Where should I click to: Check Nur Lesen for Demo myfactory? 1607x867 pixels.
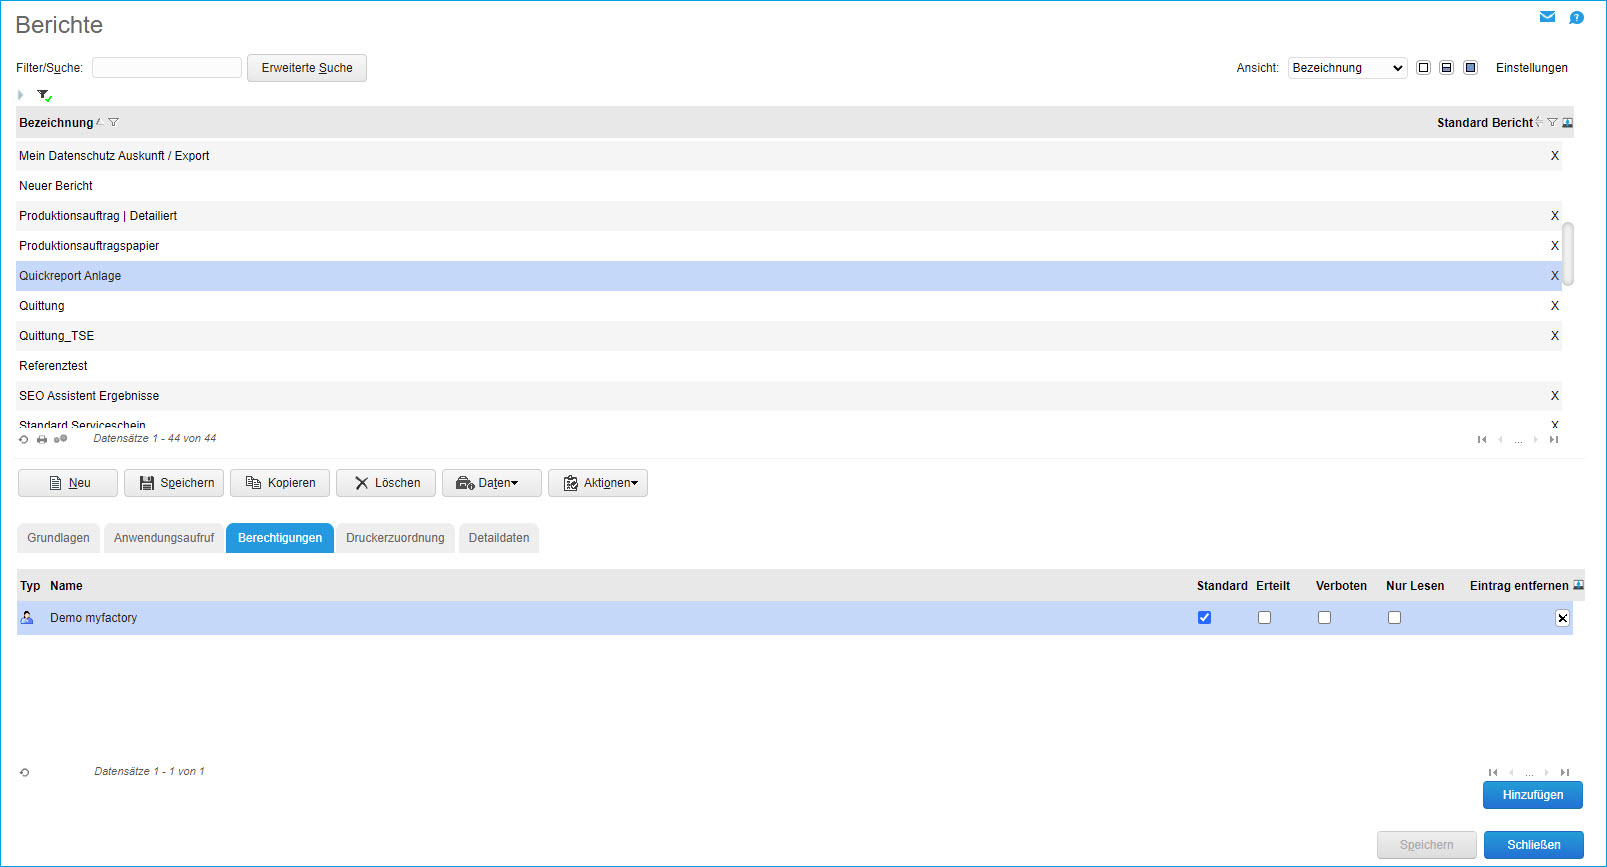pyautogui.click(x=1394, y=618)
